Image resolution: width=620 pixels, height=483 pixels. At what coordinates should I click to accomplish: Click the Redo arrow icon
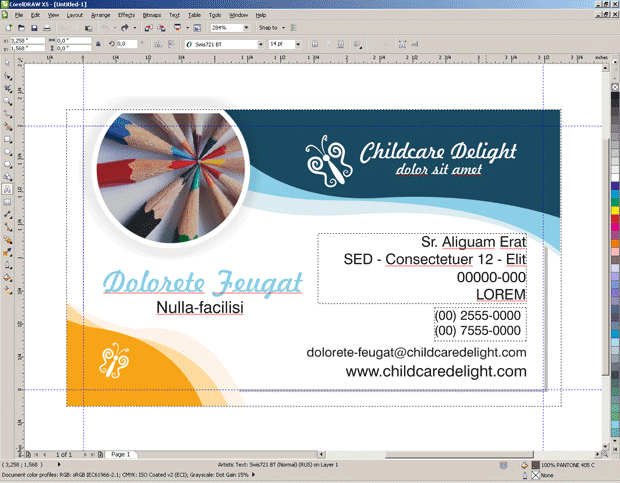(125, 28)
